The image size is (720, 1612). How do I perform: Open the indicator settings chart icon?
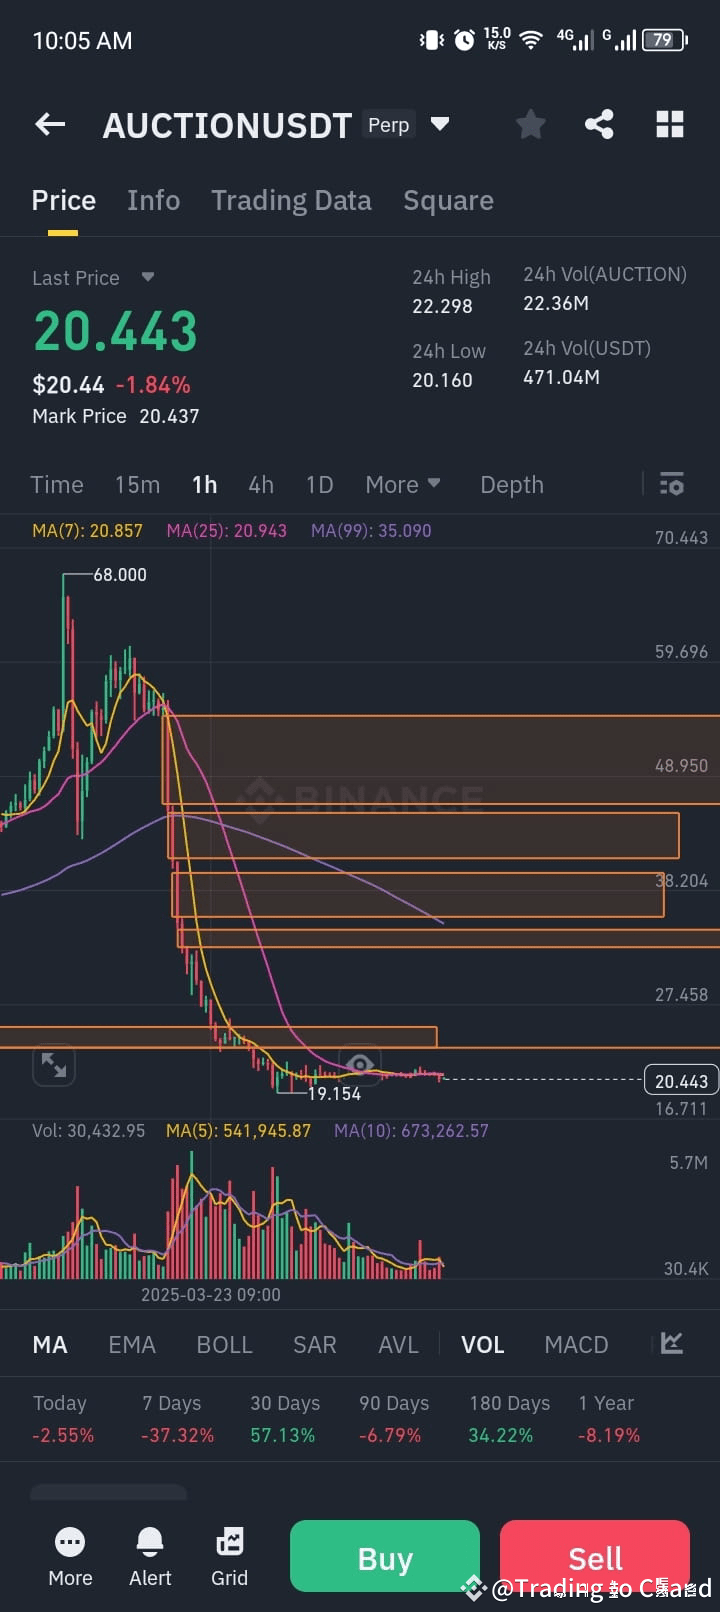[672, 1343]
